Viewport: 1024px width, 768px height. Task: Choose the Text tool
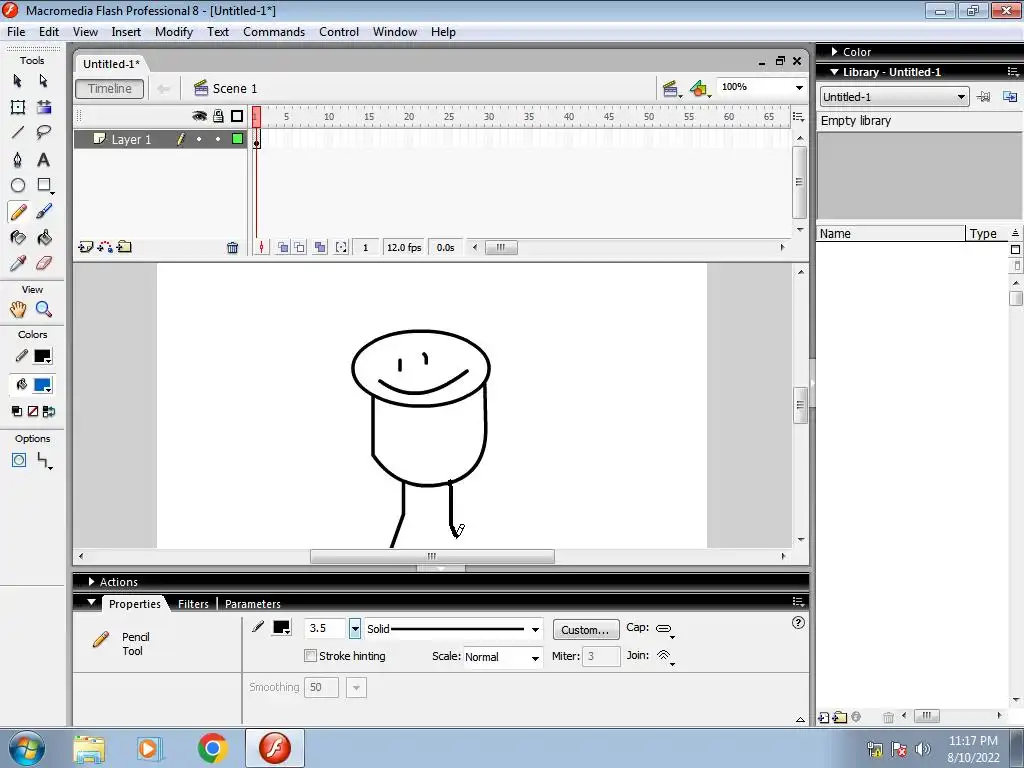(44, 160)
